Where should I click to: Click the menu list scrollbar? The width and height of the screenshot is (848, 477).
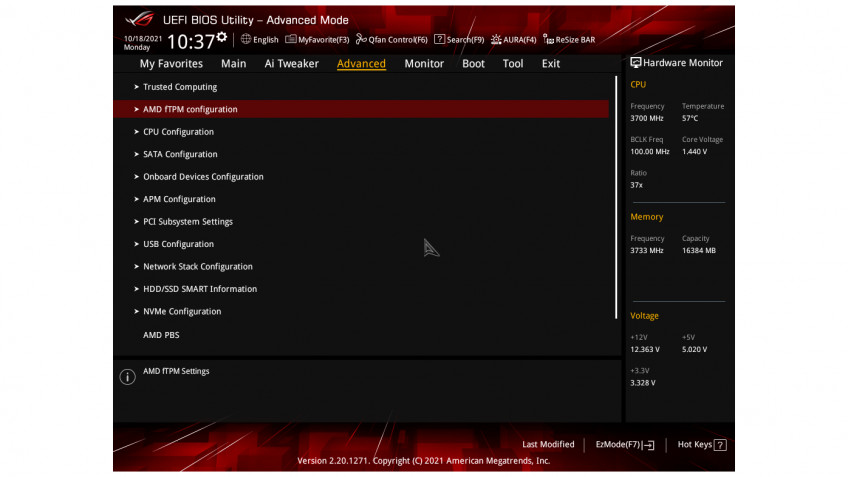pos(616,197)
